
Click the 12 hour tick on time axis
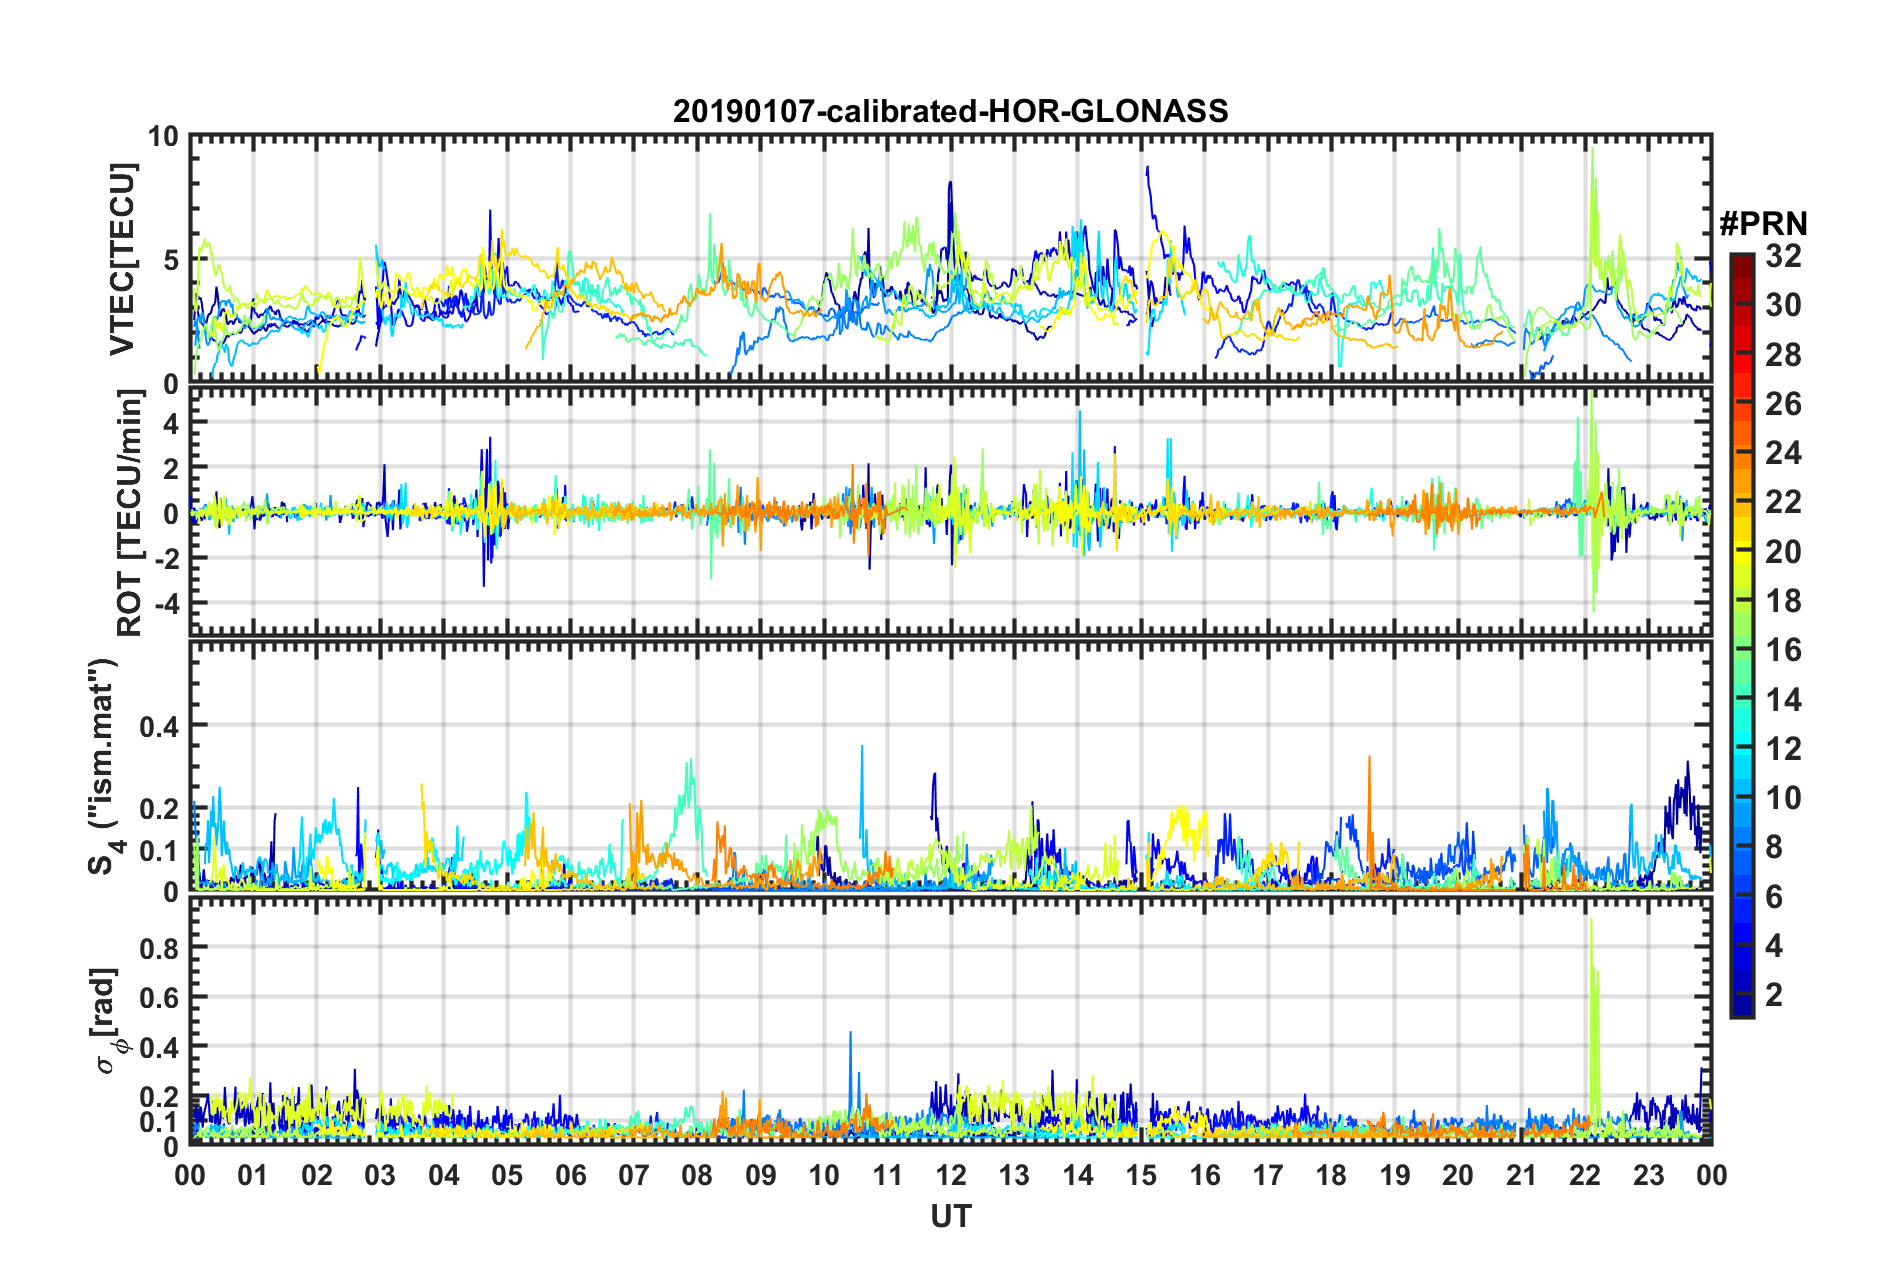(x=950, y=1174)
